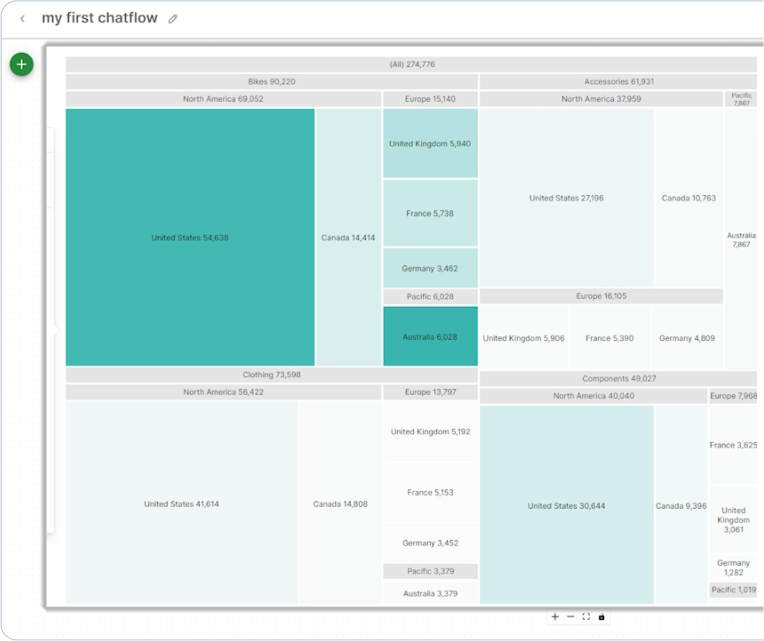Select the 'United States 41,614' tile
This screenshot has height=641, width=764.
pos(182,504)
